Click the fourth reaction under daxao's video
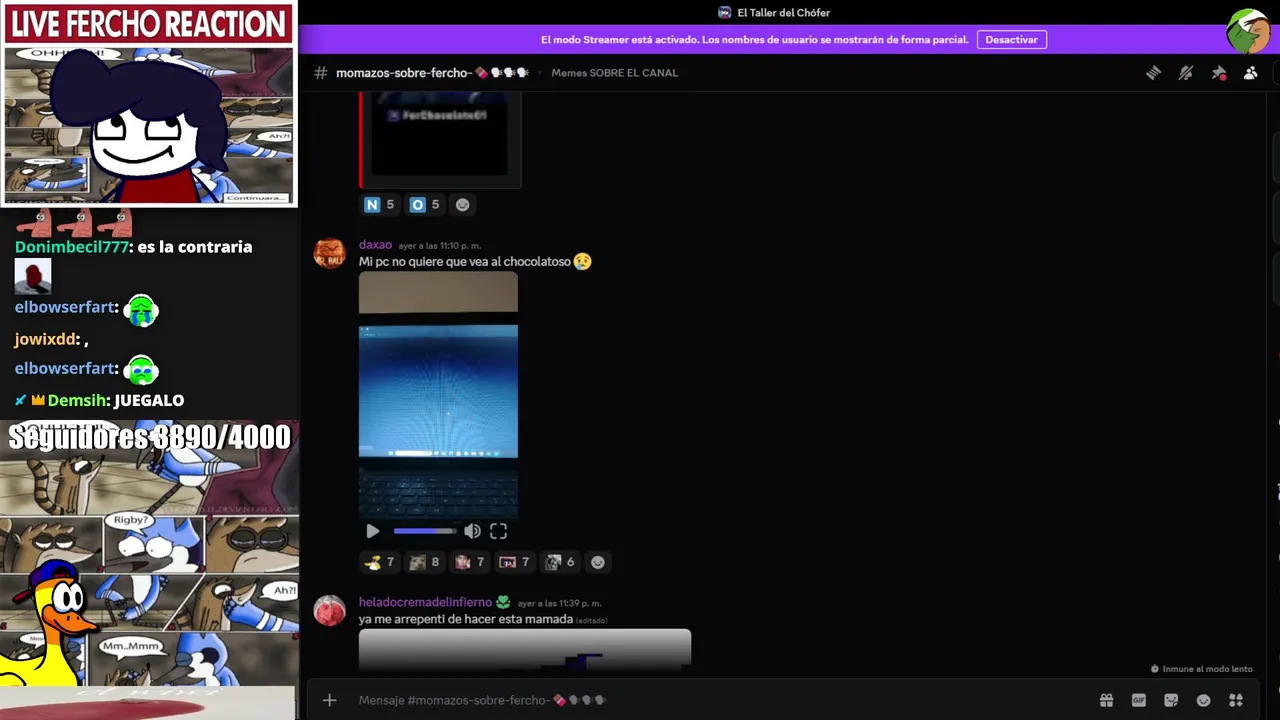Viewport: 1280px width, 720px height. pyautogui.click(x=515, y=562)
